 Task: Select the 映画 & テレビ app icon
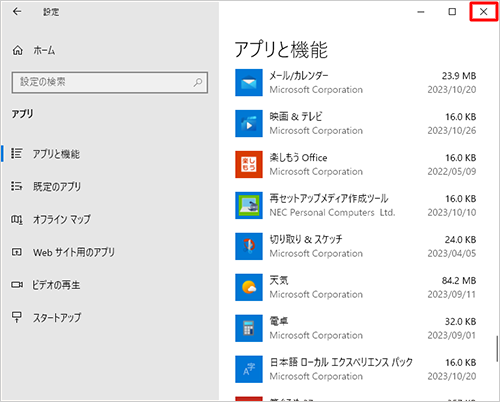pos(249,124)
